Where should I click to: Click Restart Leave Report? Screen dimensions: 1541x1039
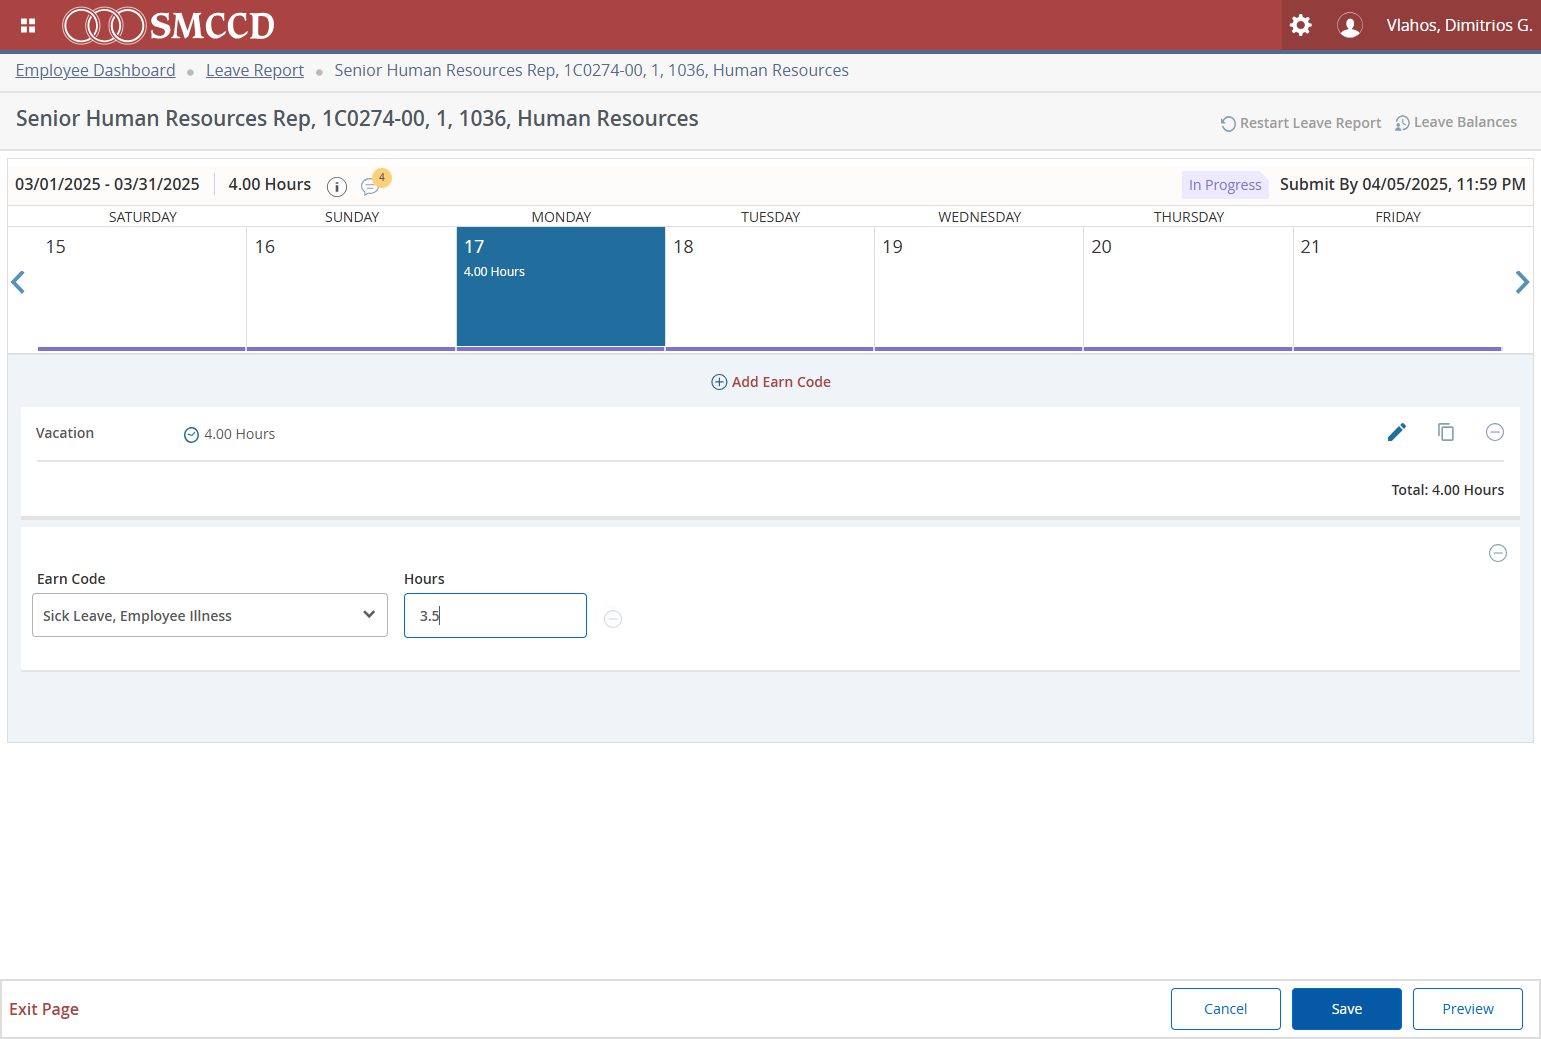(x=1300, y=123)
